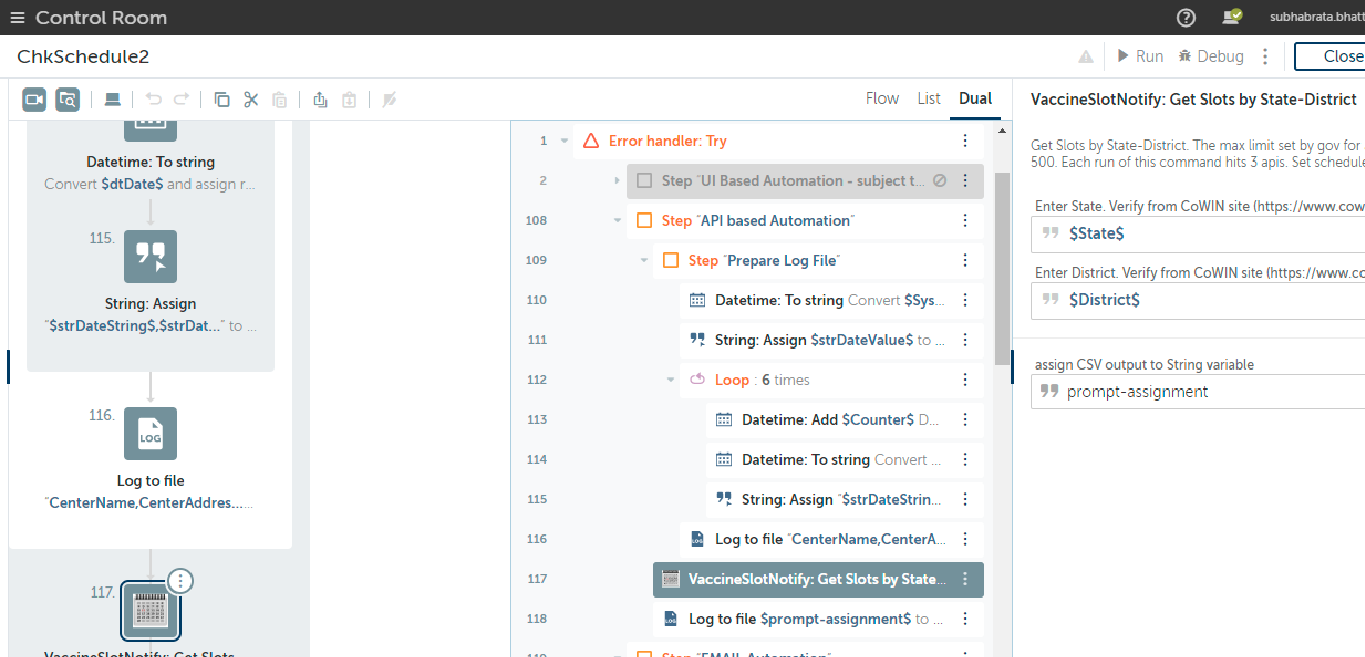
Task: Click the $State$ input field
Action: tap(1200, 233)
